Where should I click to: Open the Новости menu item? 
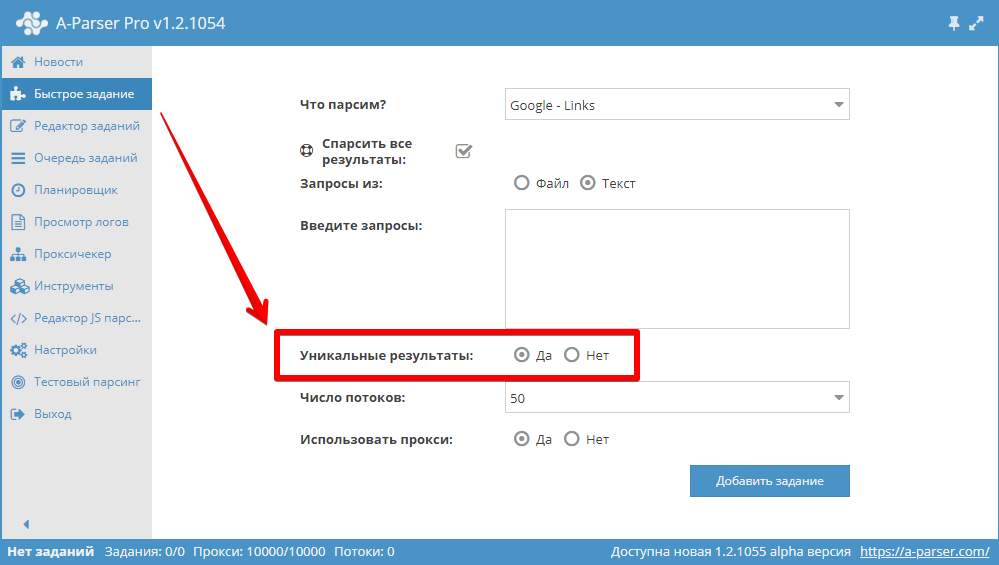76,62
